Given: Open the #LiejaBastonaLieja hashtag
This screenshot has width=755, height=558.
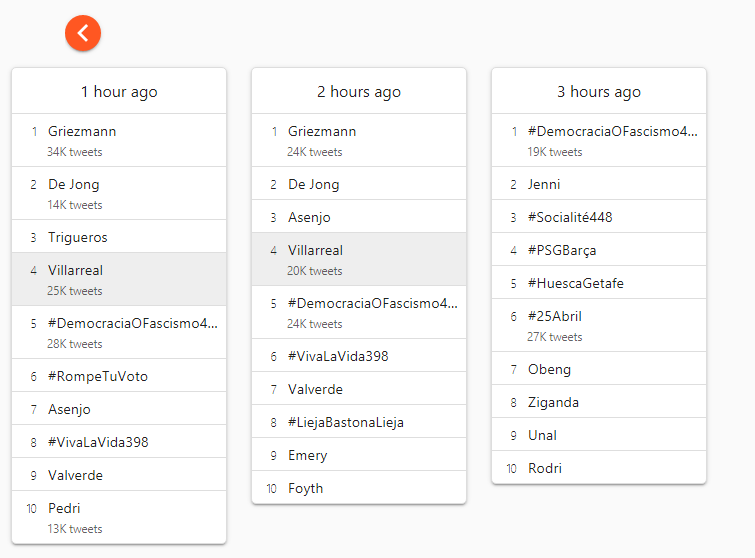Looking at the screenshot, I should 346,422.
